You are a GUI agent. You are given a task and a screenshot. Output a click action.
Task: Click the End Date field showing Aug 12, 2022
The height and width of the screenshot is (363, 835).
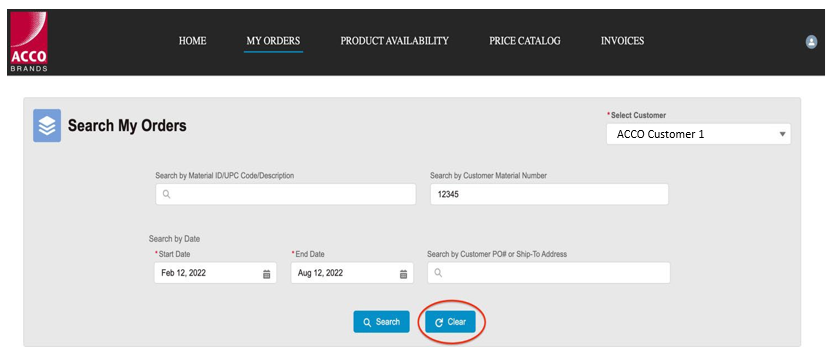[352, 273]
